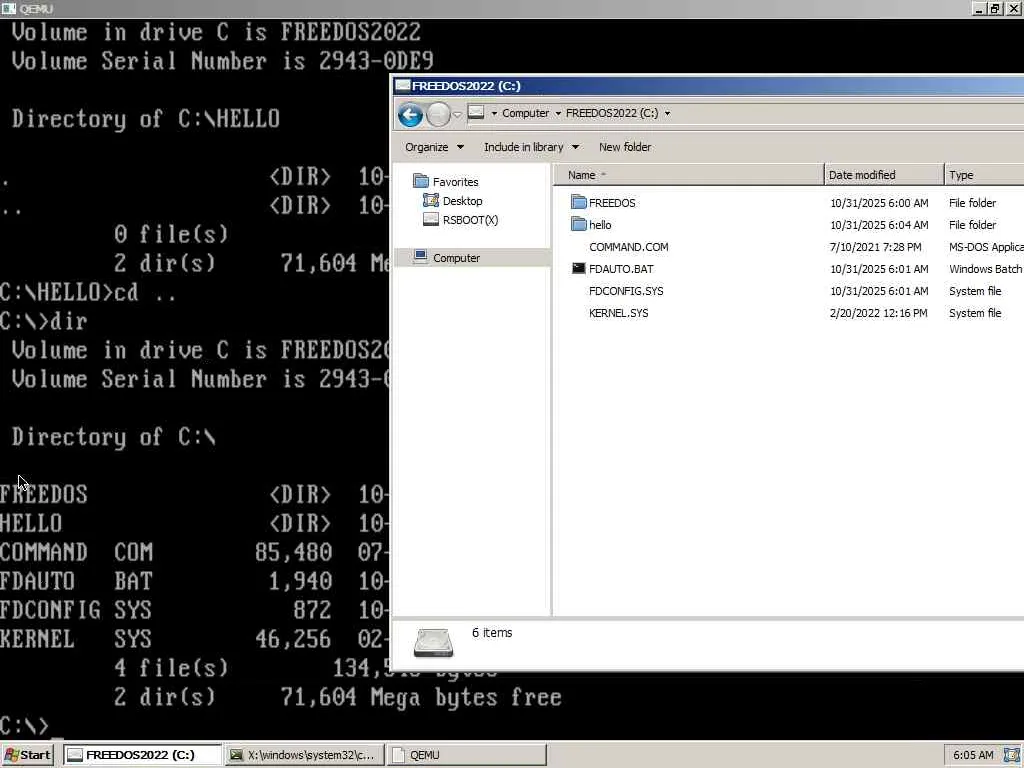Click the RSBOOT(X) drive icon
The image size is (1024, 768).
430,219
